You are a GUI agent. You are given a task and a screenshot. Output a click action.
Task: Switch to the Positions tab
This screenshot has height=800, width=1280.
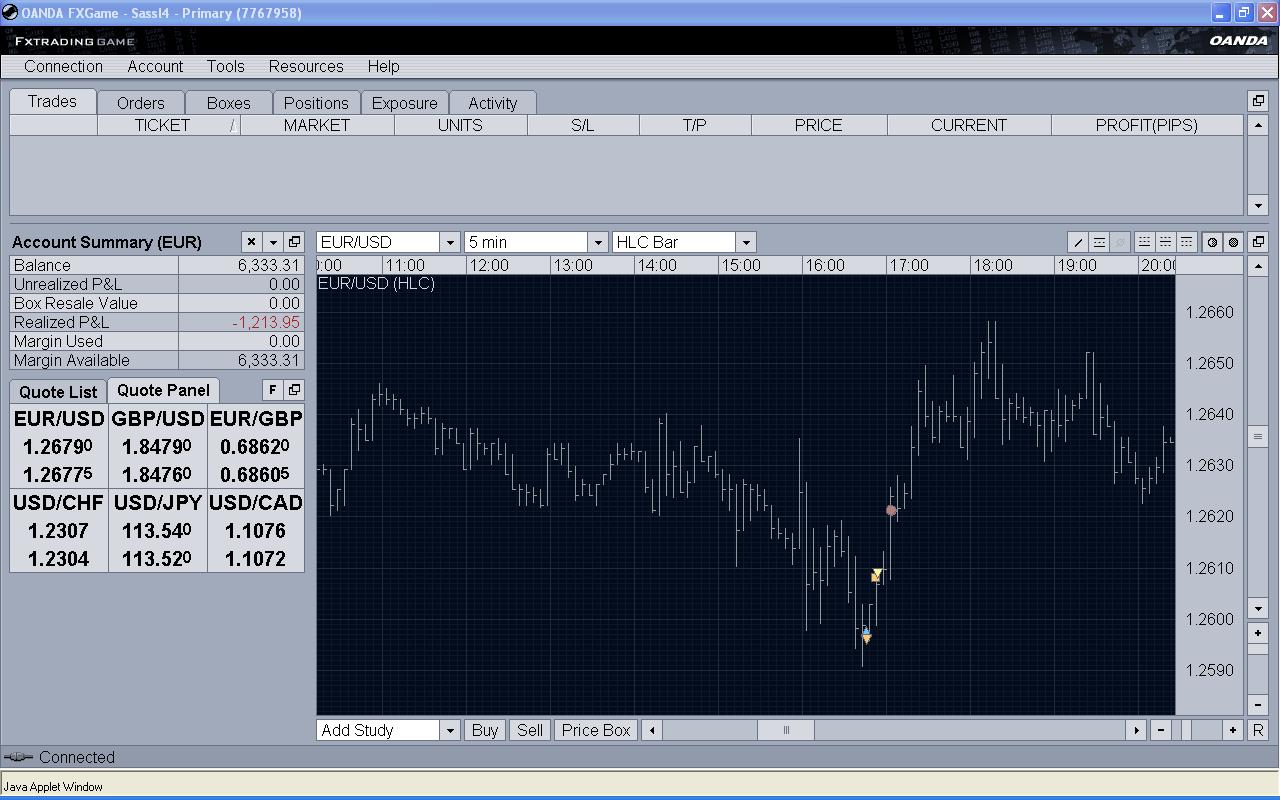click(316, 103)
